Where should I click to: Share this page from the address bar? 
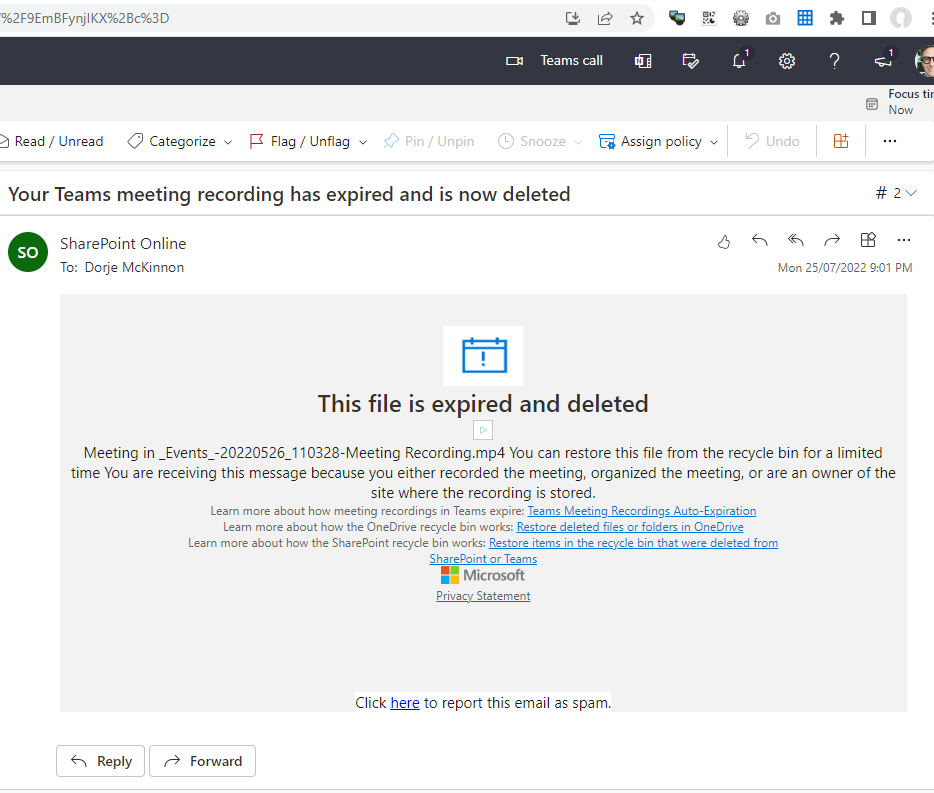[x=605, y=18]
